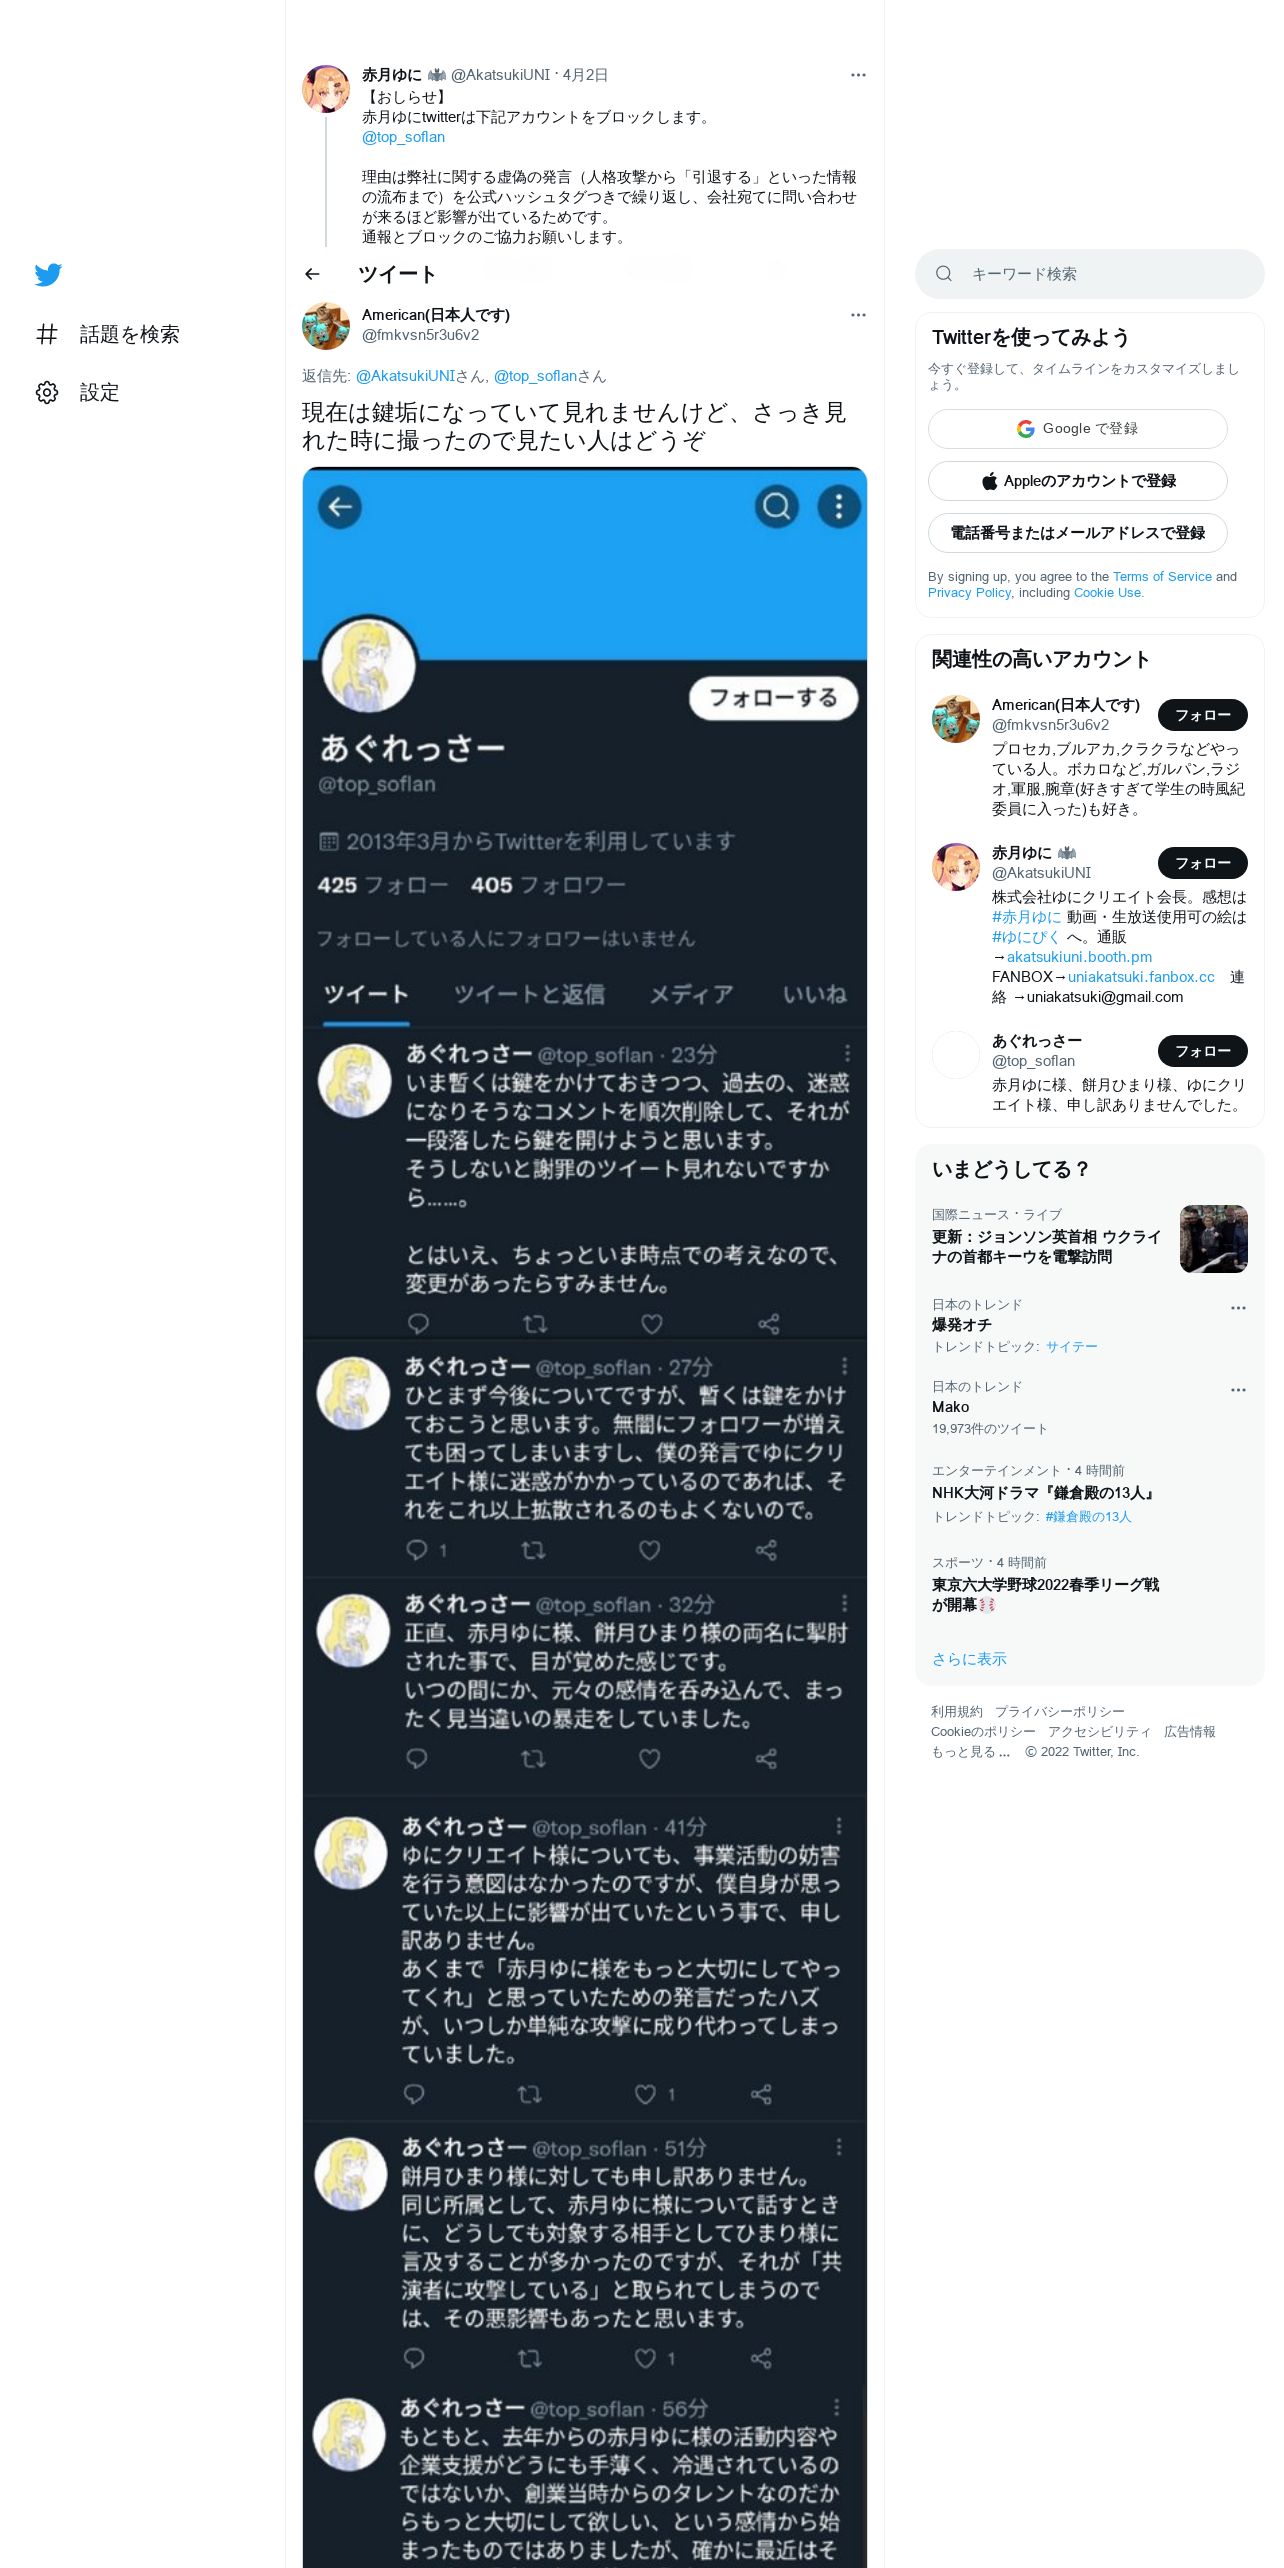The width and height of the screenshot is (1284, 2568).
Task: Follow 赤月ゆに in related accounts
Action: point(1203,863)
